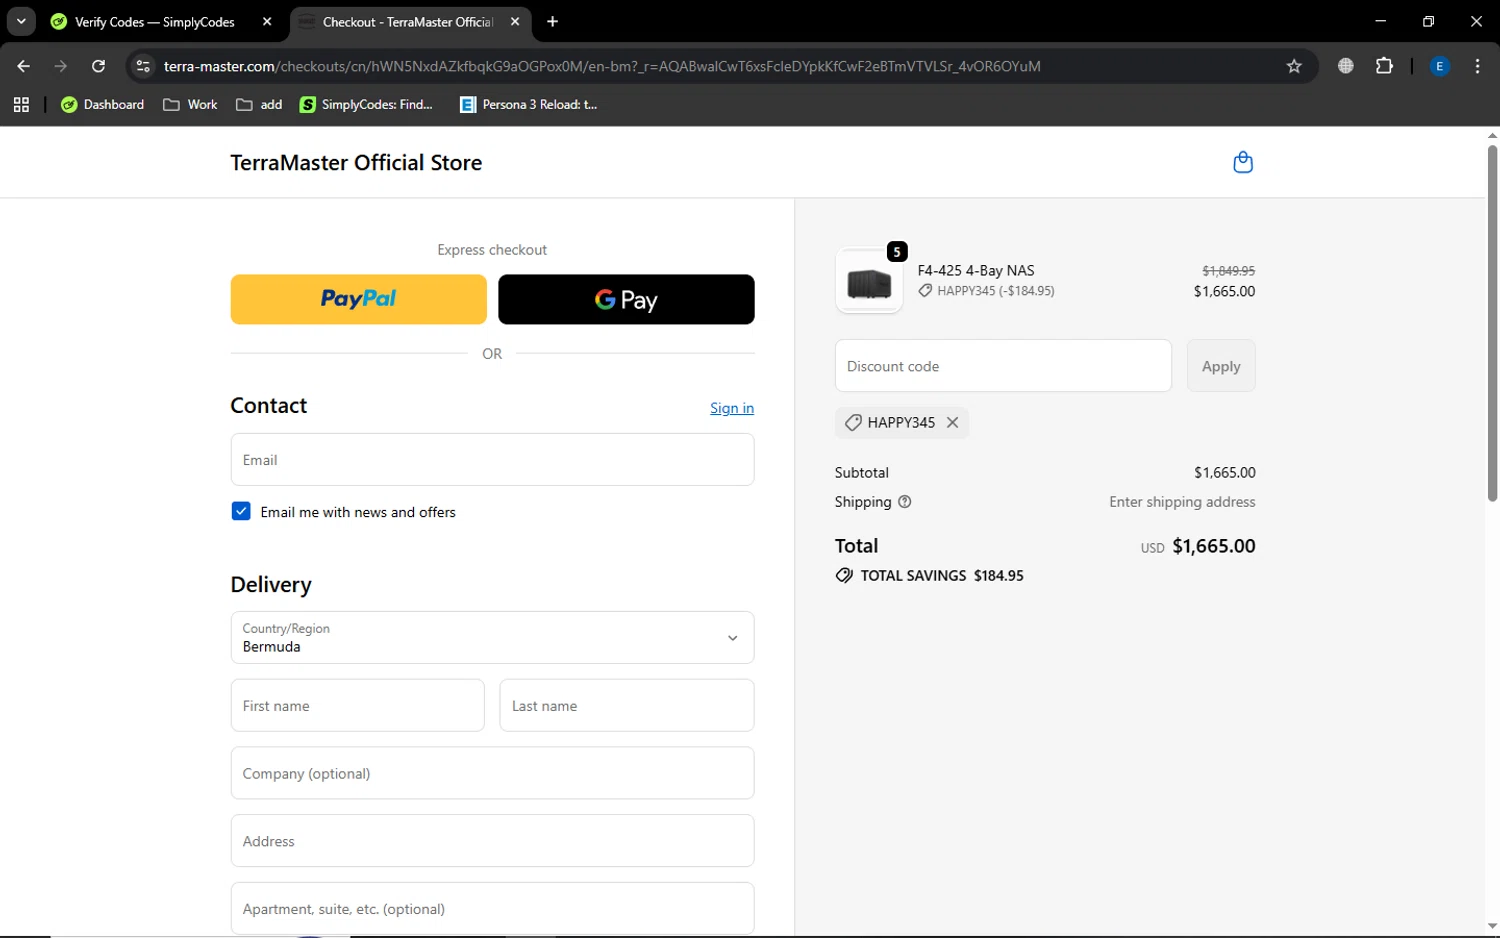
Task: Open the shopping bag cart icon
Action: pos(1243,162)
